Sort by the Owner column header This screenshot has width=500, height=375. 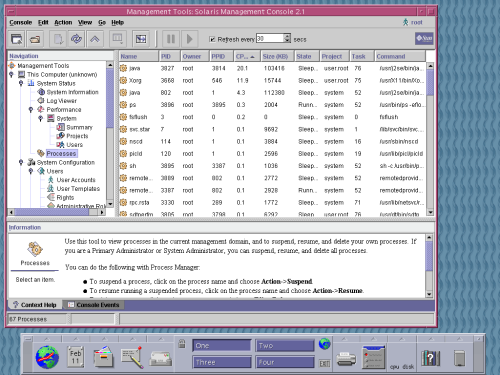(195, 56)
